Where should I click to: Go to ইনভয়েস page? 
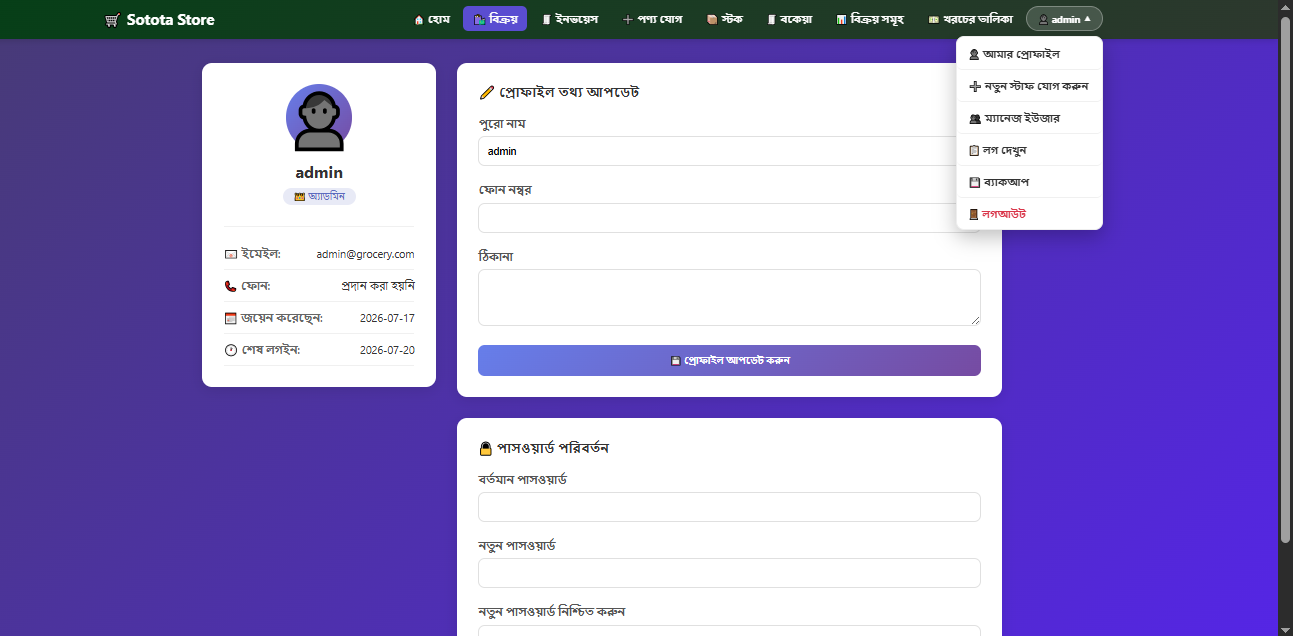(570, 19)
